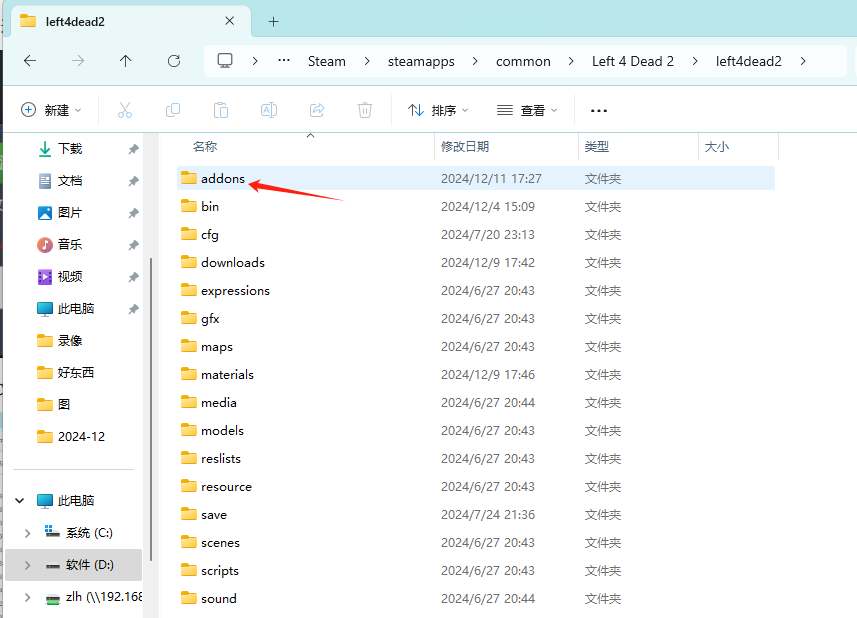857x618 pixels.
Task: Sort by 名称 column header
Action: tap(204, 146)
